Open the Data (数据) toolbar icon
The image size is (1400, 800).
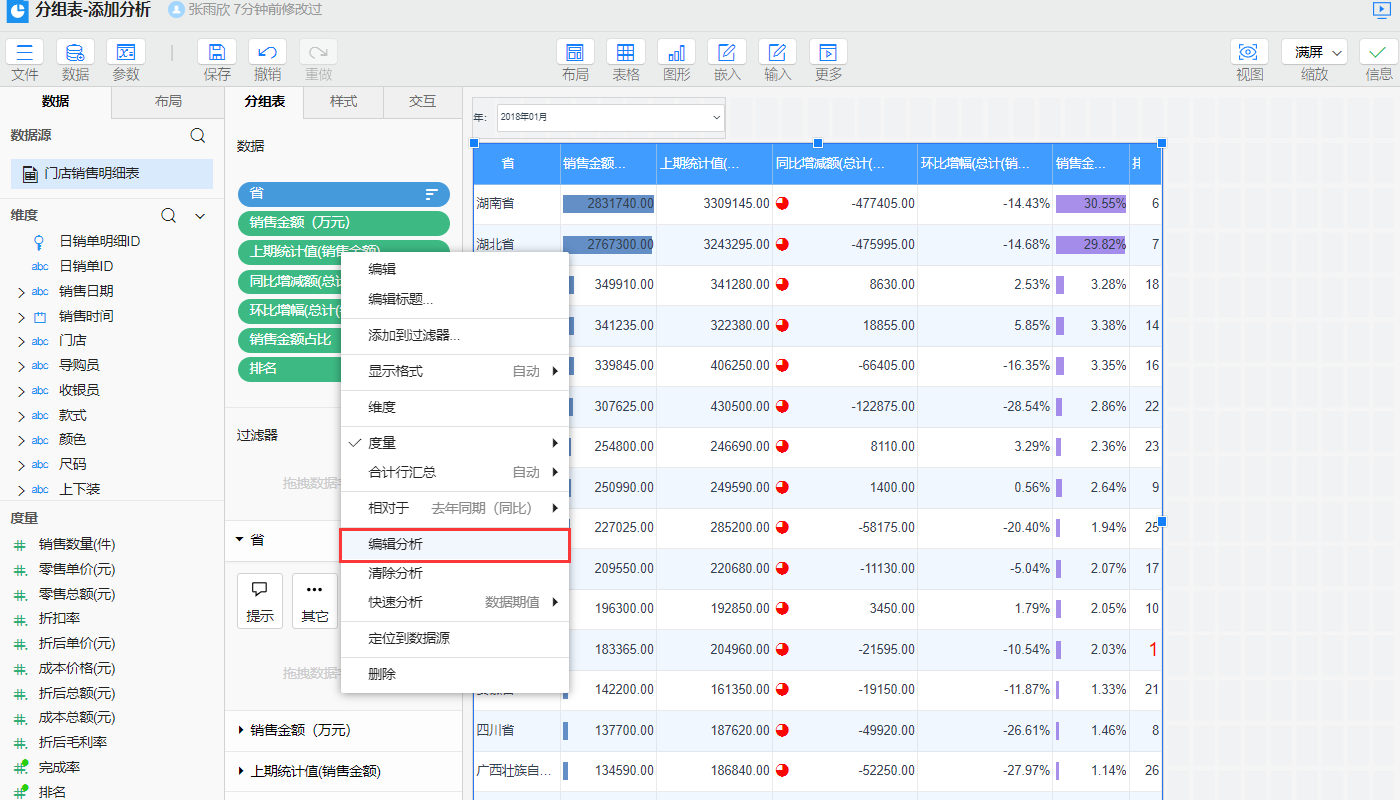point(75,53)
